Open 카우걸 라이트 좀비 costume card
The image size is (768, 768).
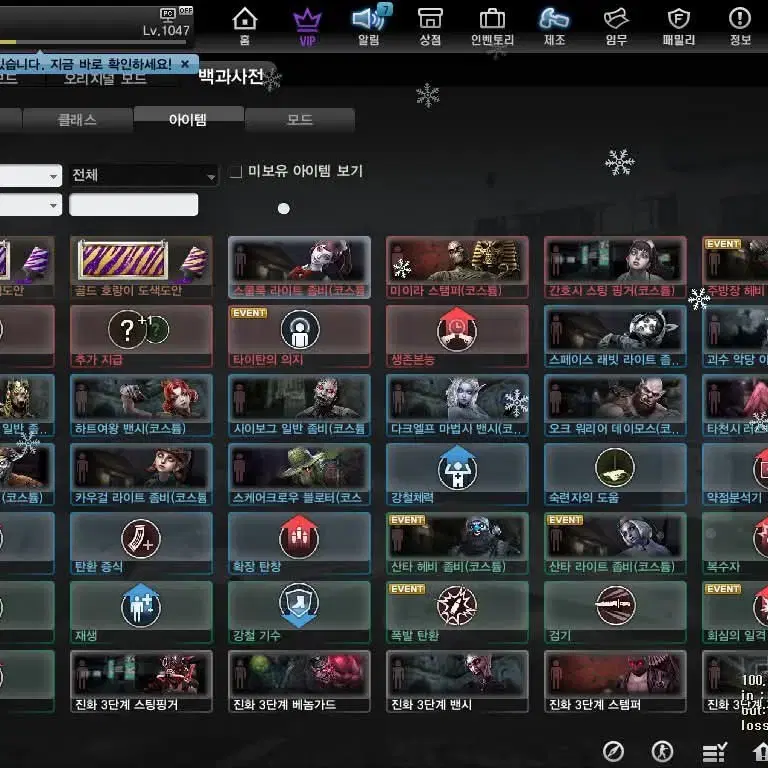141,474
